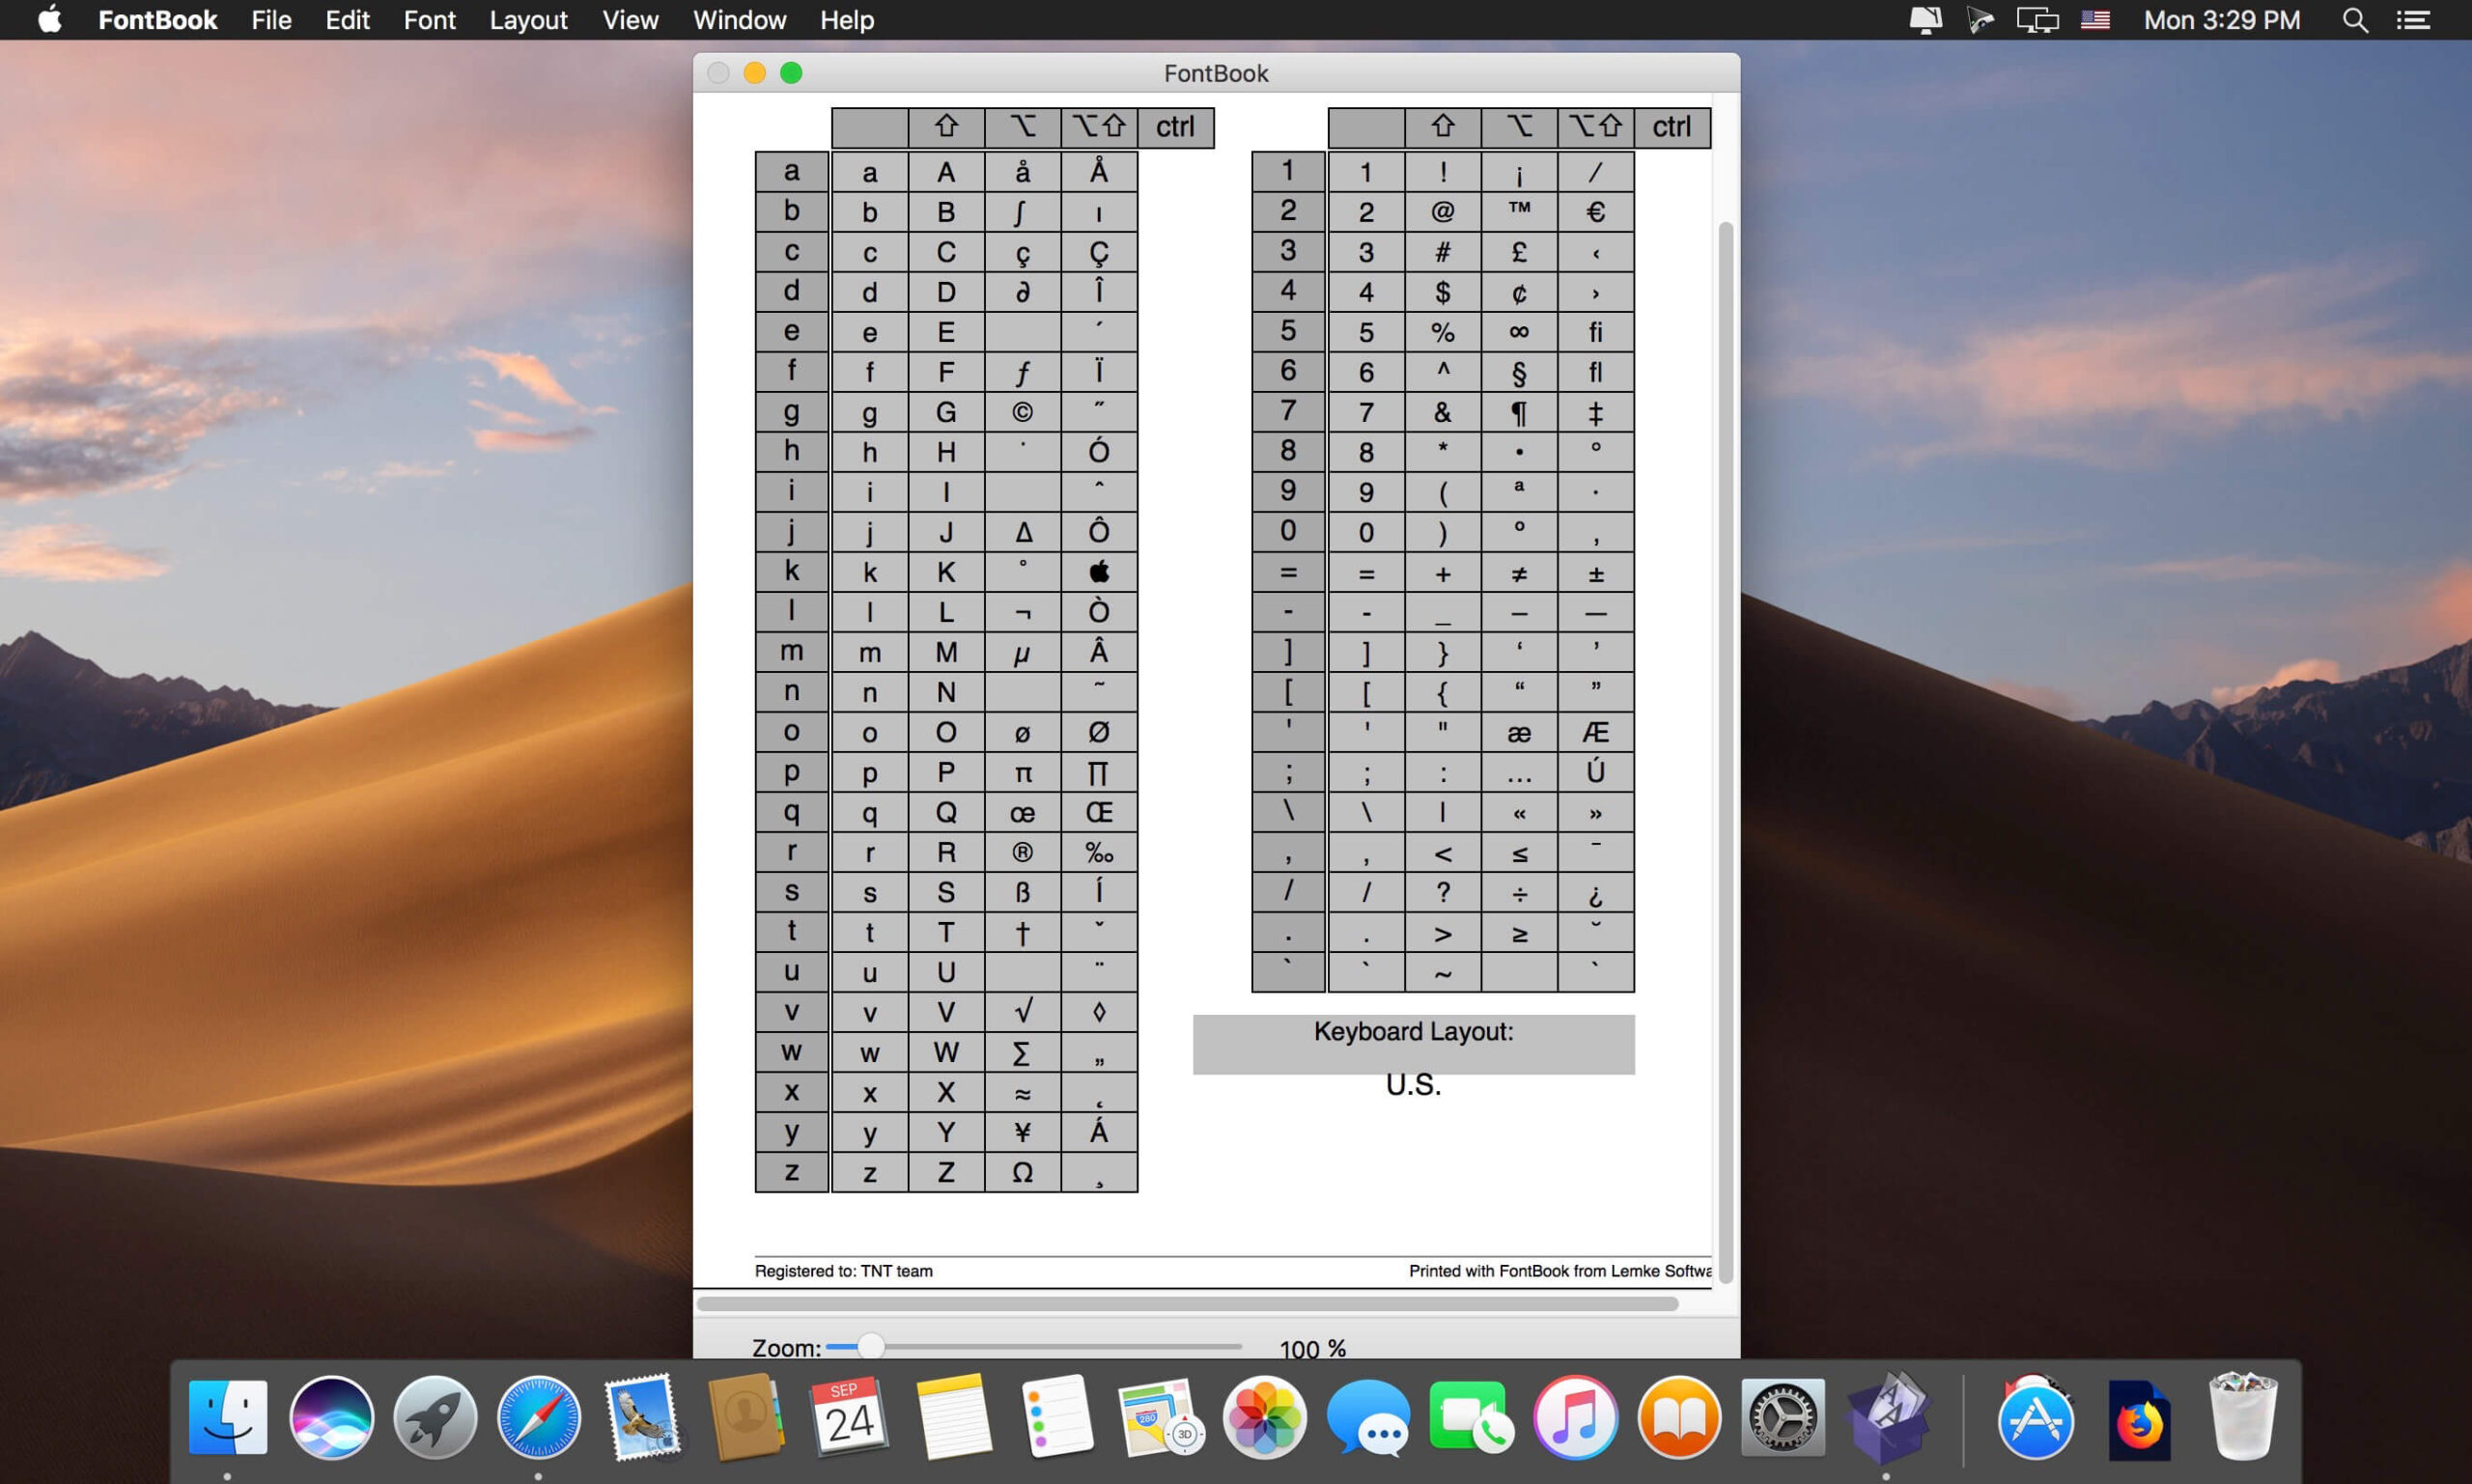The width and height of the screenshot is (2472, 1484).
Task: Select the Option-Shift header in right table
Action: (x=1595, y=127)
